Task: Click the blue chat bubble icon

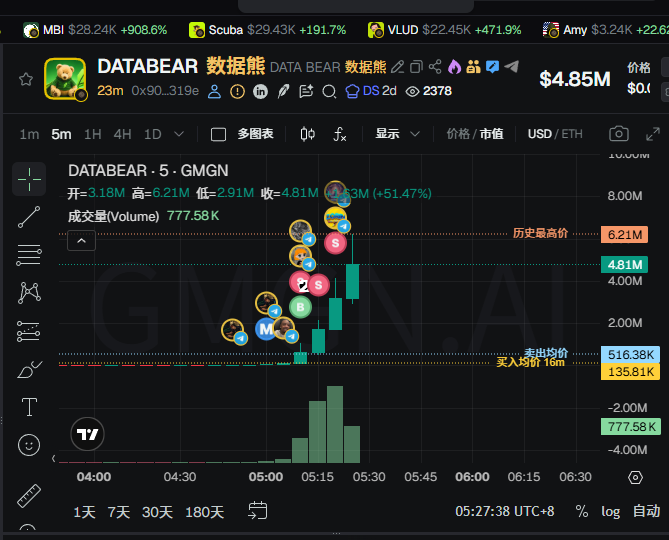Action: 492,67
